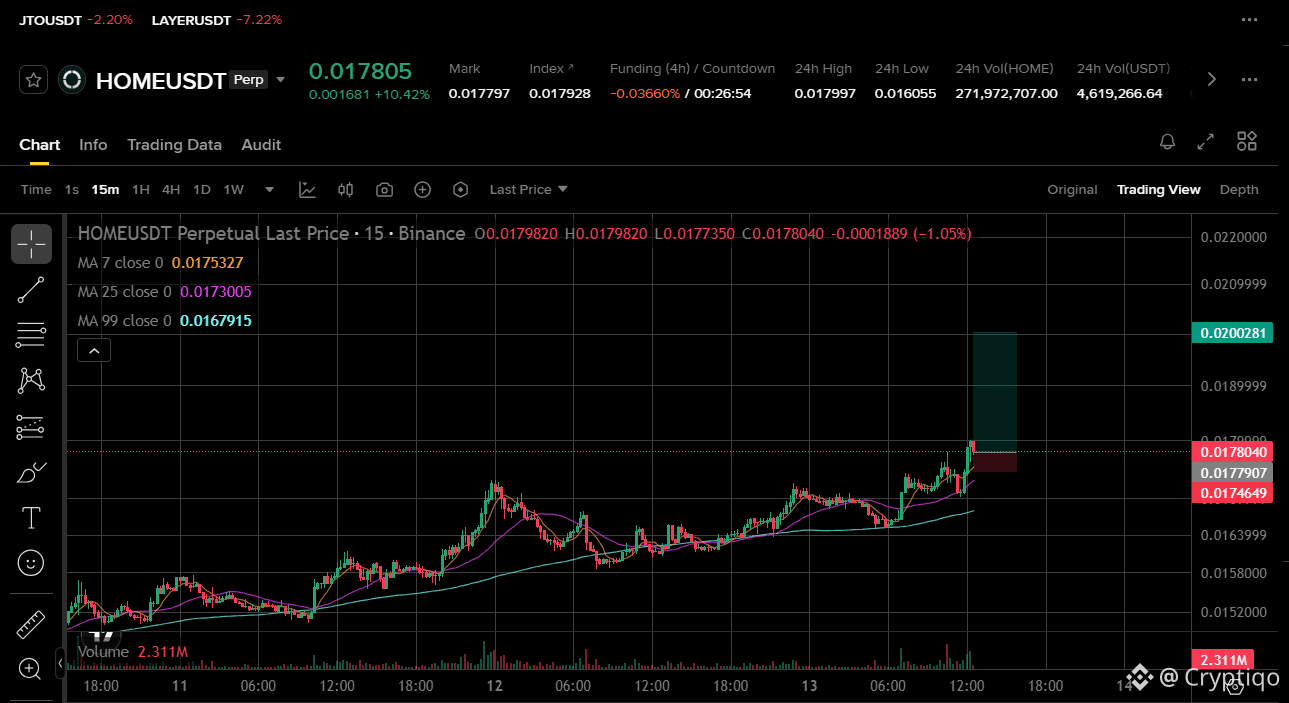Click the HOMEUSDT coin logo
The height and width of the screenshot is (703, 1289).
coord(72,80)
